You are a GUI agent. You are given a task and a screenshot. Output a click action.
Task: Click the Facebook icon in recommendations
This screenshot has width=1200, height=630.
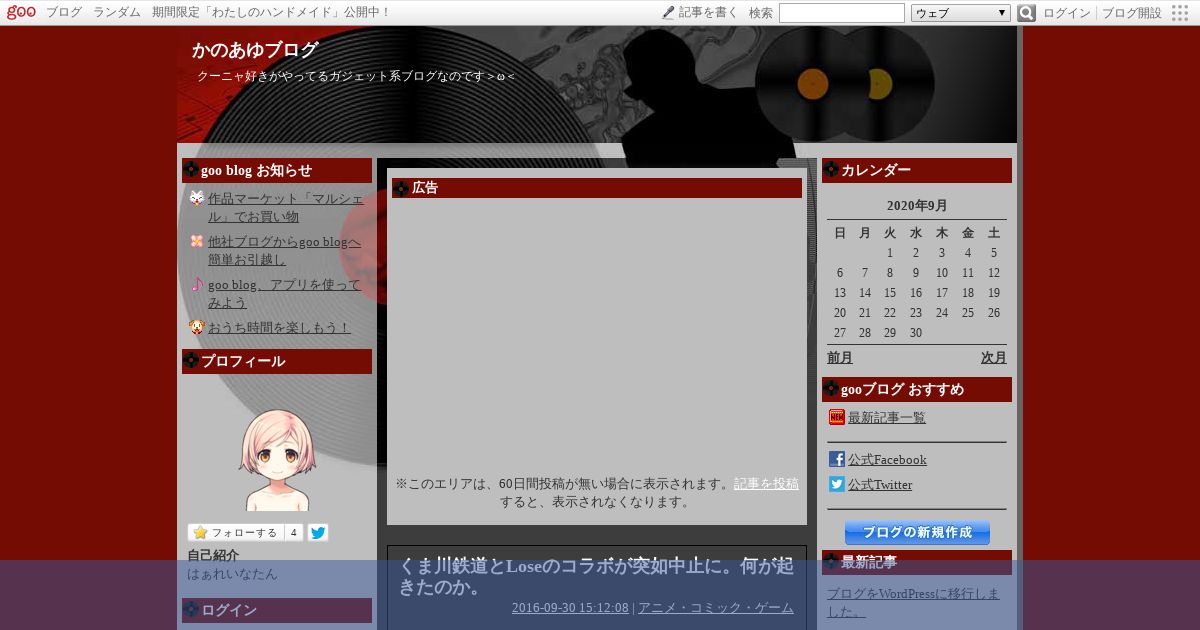[837, 459]
